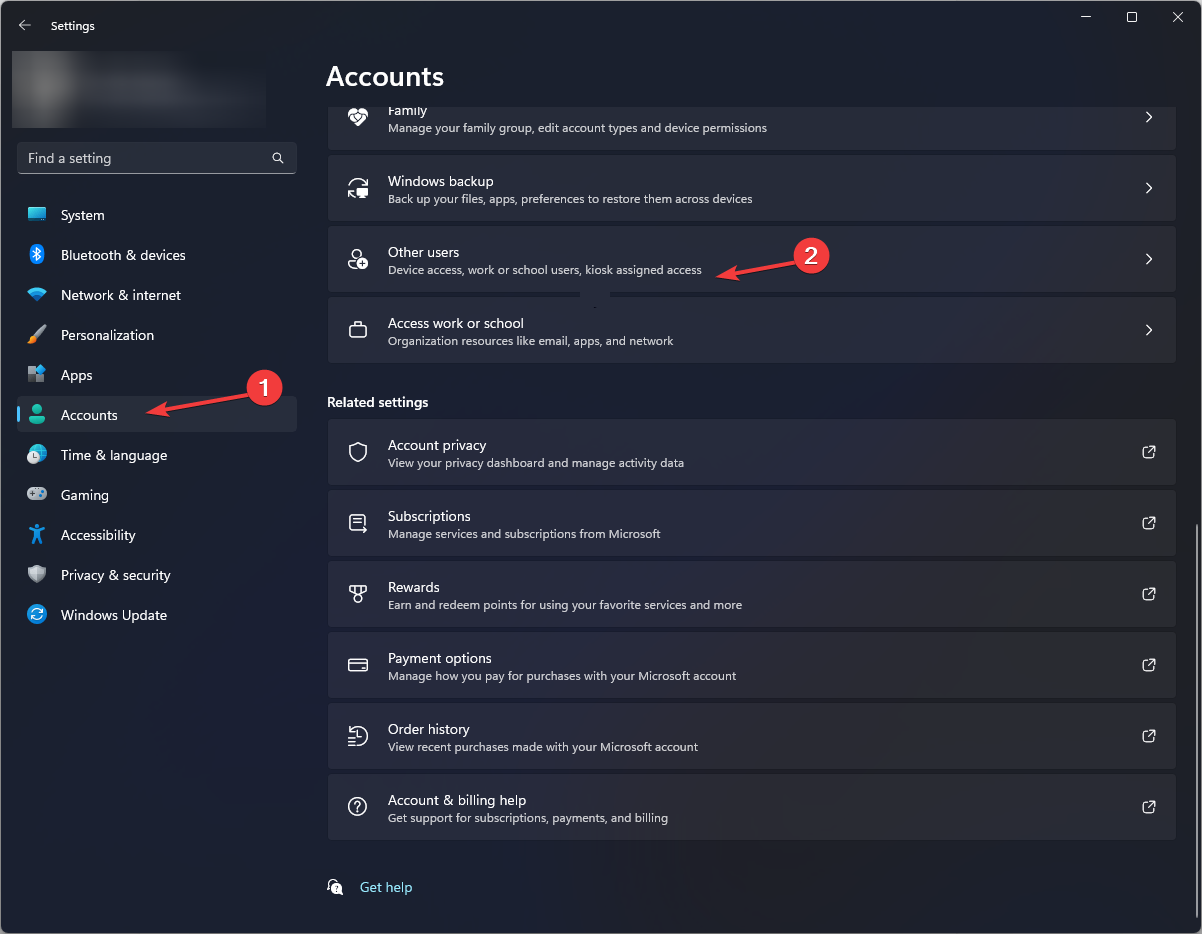Image resolution: width=1202 pixels, height=934 pixels.
Task: Click the Access work or school briefcase icon
Action: click(358, 330)
